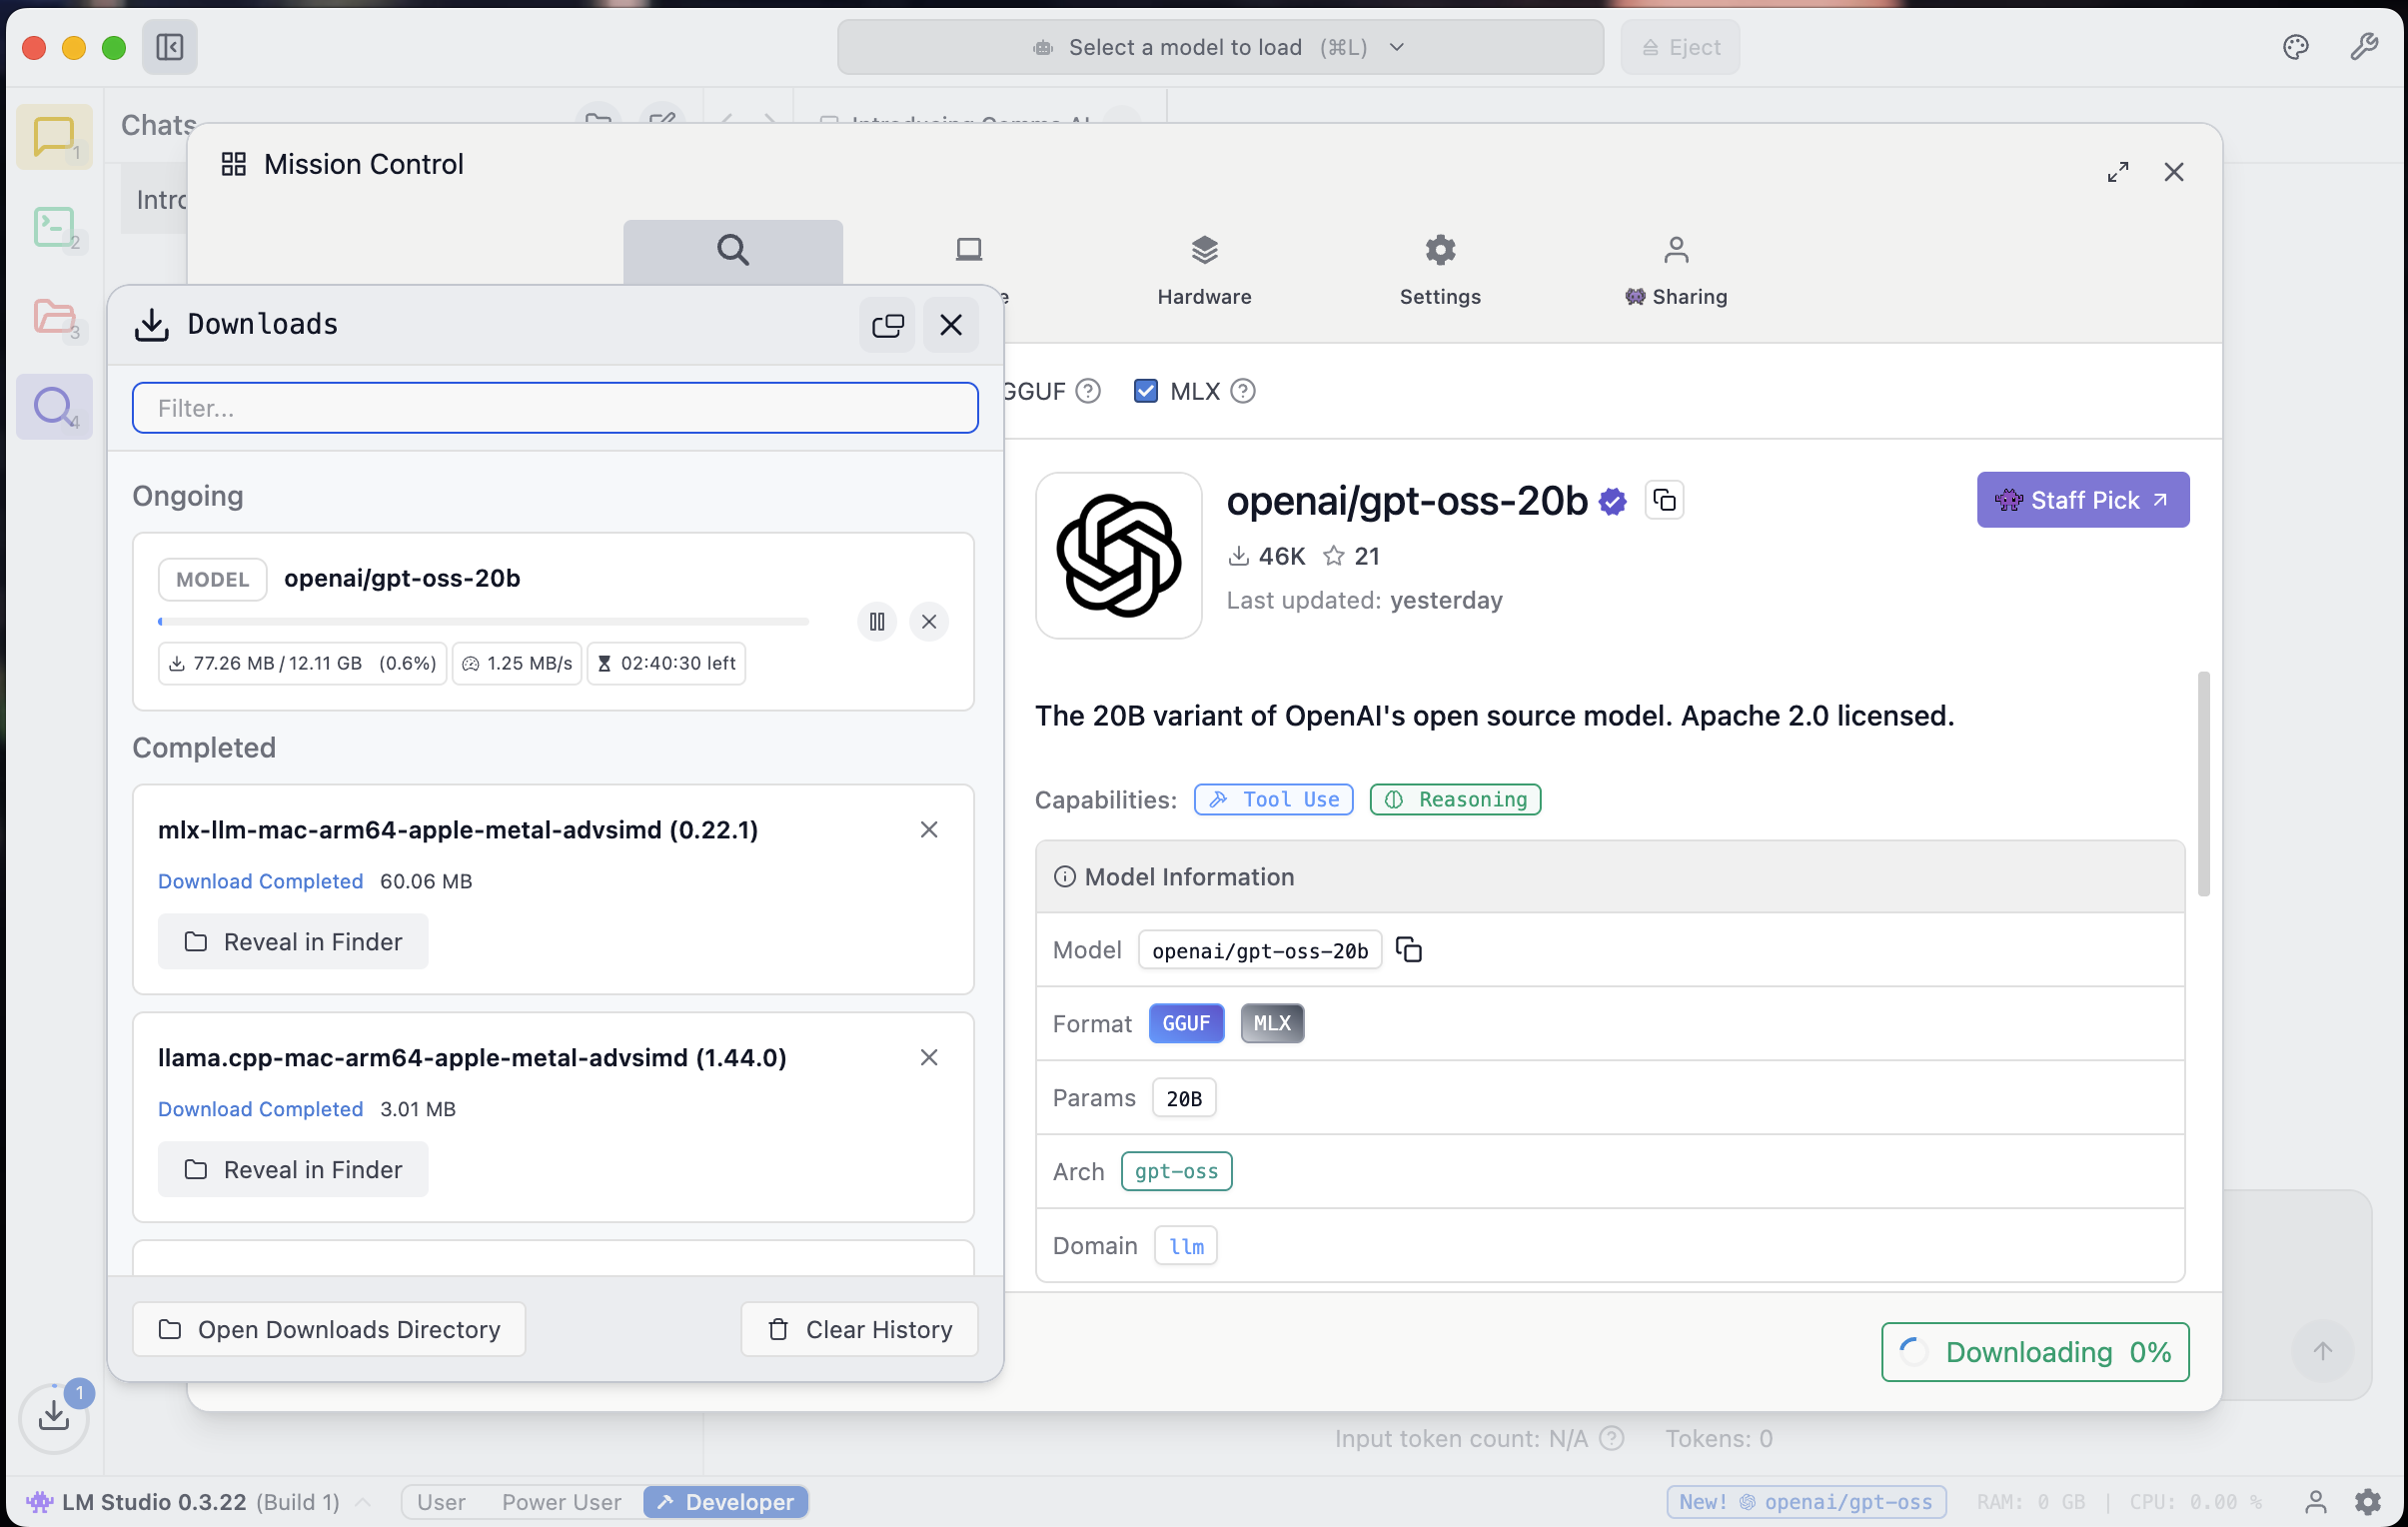Image resolution: width=2408 pixels, height=1527 pixels.
Task: Show MLX format help tooltip
Action: pyautogui.click(x=1243, y=391)
